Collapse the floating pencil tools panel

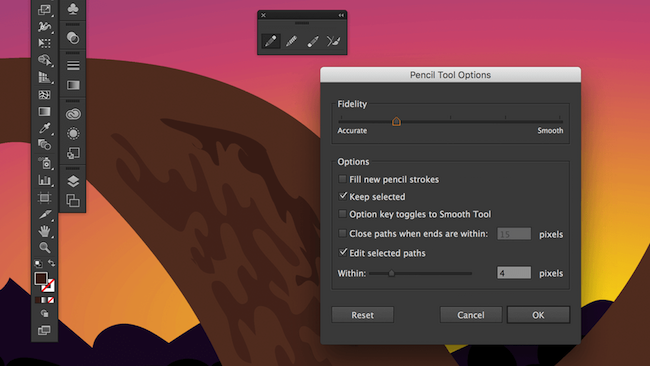[341, 15]
